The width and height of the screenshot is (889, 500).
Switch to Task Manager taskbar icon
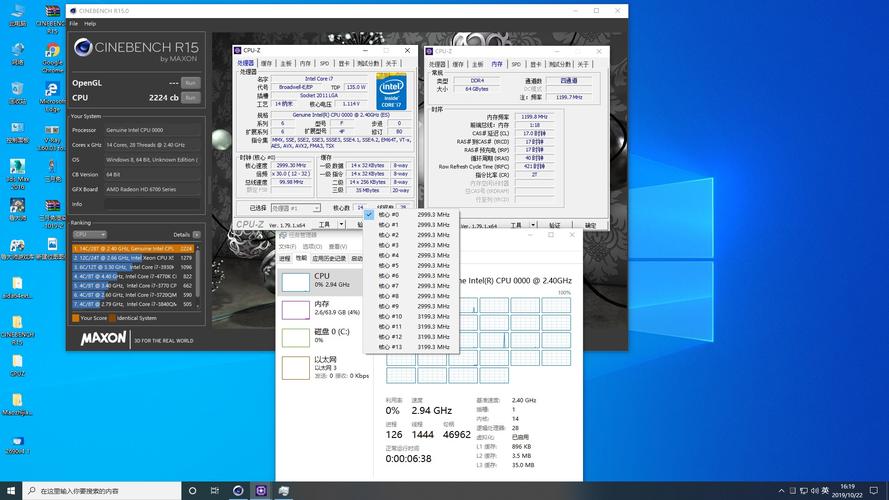(x=283, y=490)
